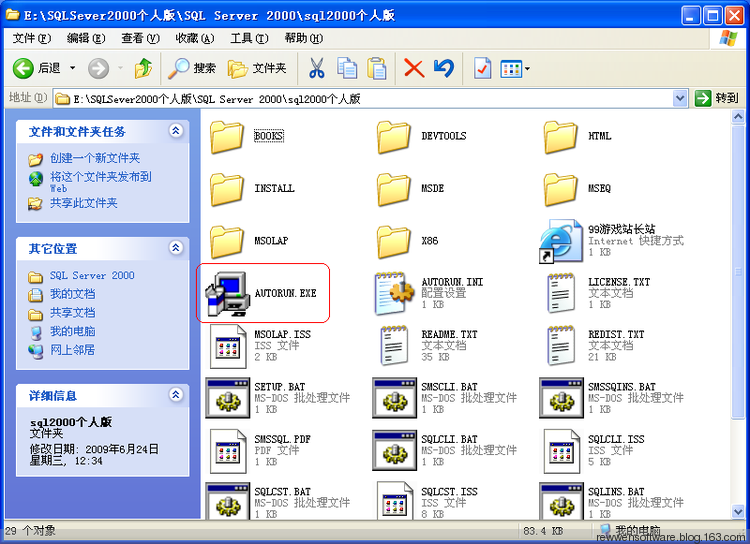The image size is (750, 544).
Task: Click 创建一个新文件夹 link
Action: point(95,158)
